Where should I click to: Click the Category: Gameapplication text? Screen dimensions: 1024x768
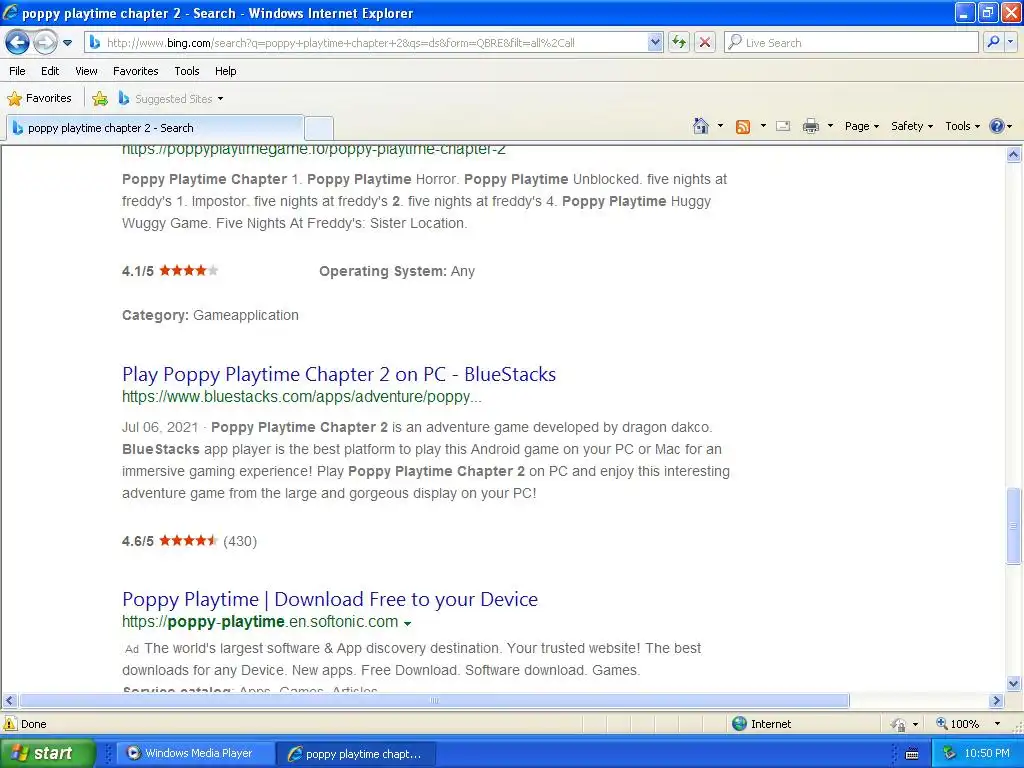[x=210, y=315]
